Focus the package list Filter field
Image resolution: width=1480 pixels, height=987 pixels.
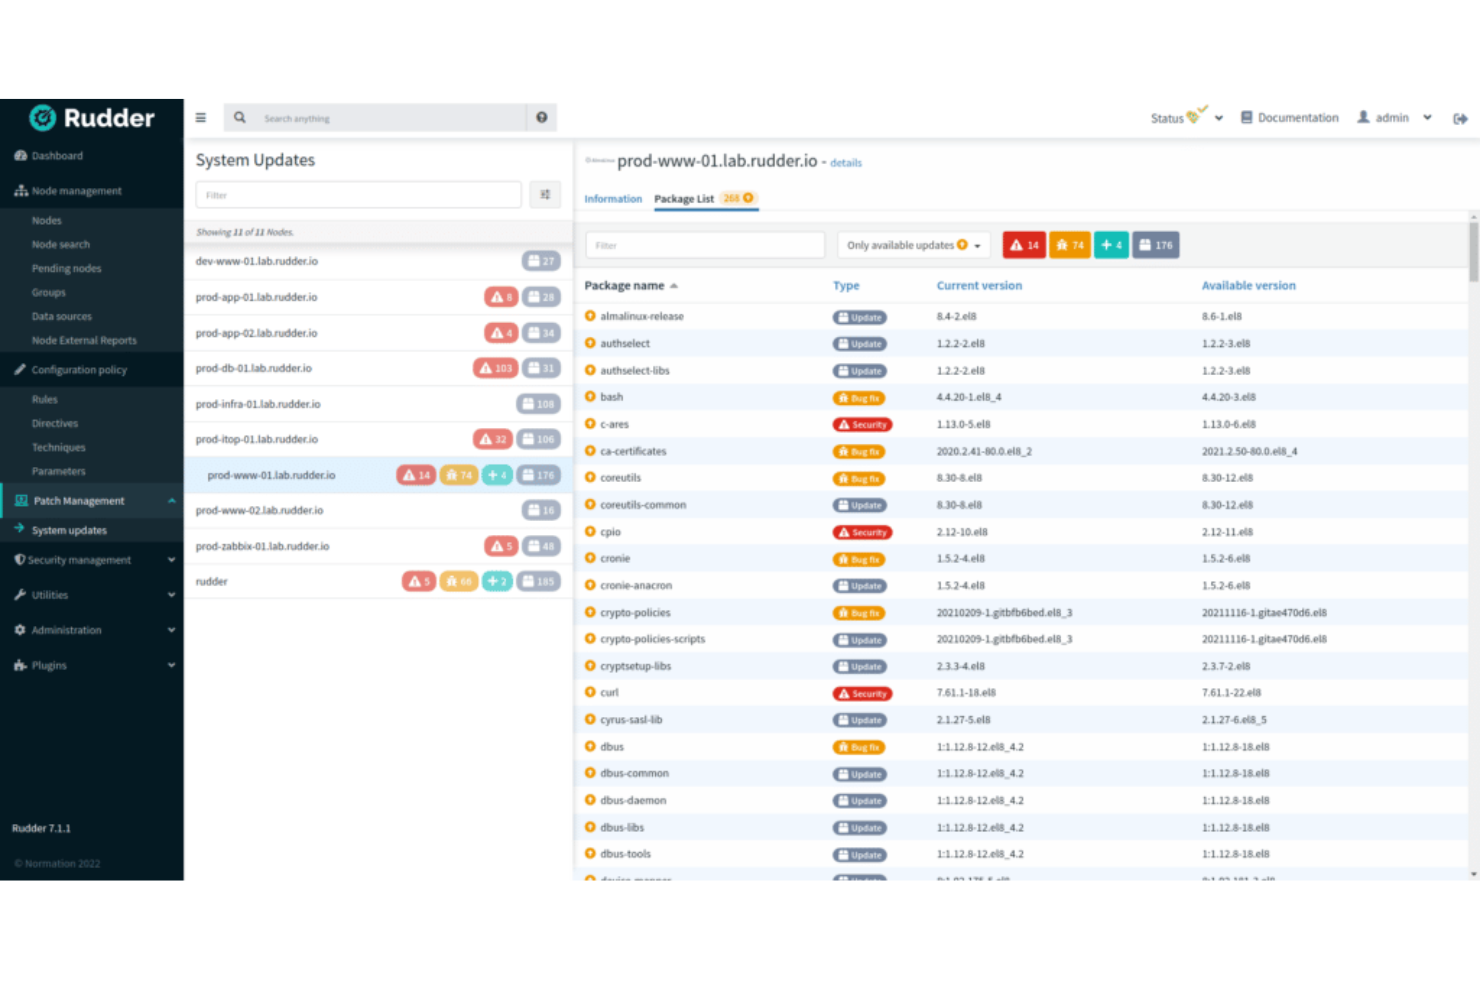coord(705,245)
